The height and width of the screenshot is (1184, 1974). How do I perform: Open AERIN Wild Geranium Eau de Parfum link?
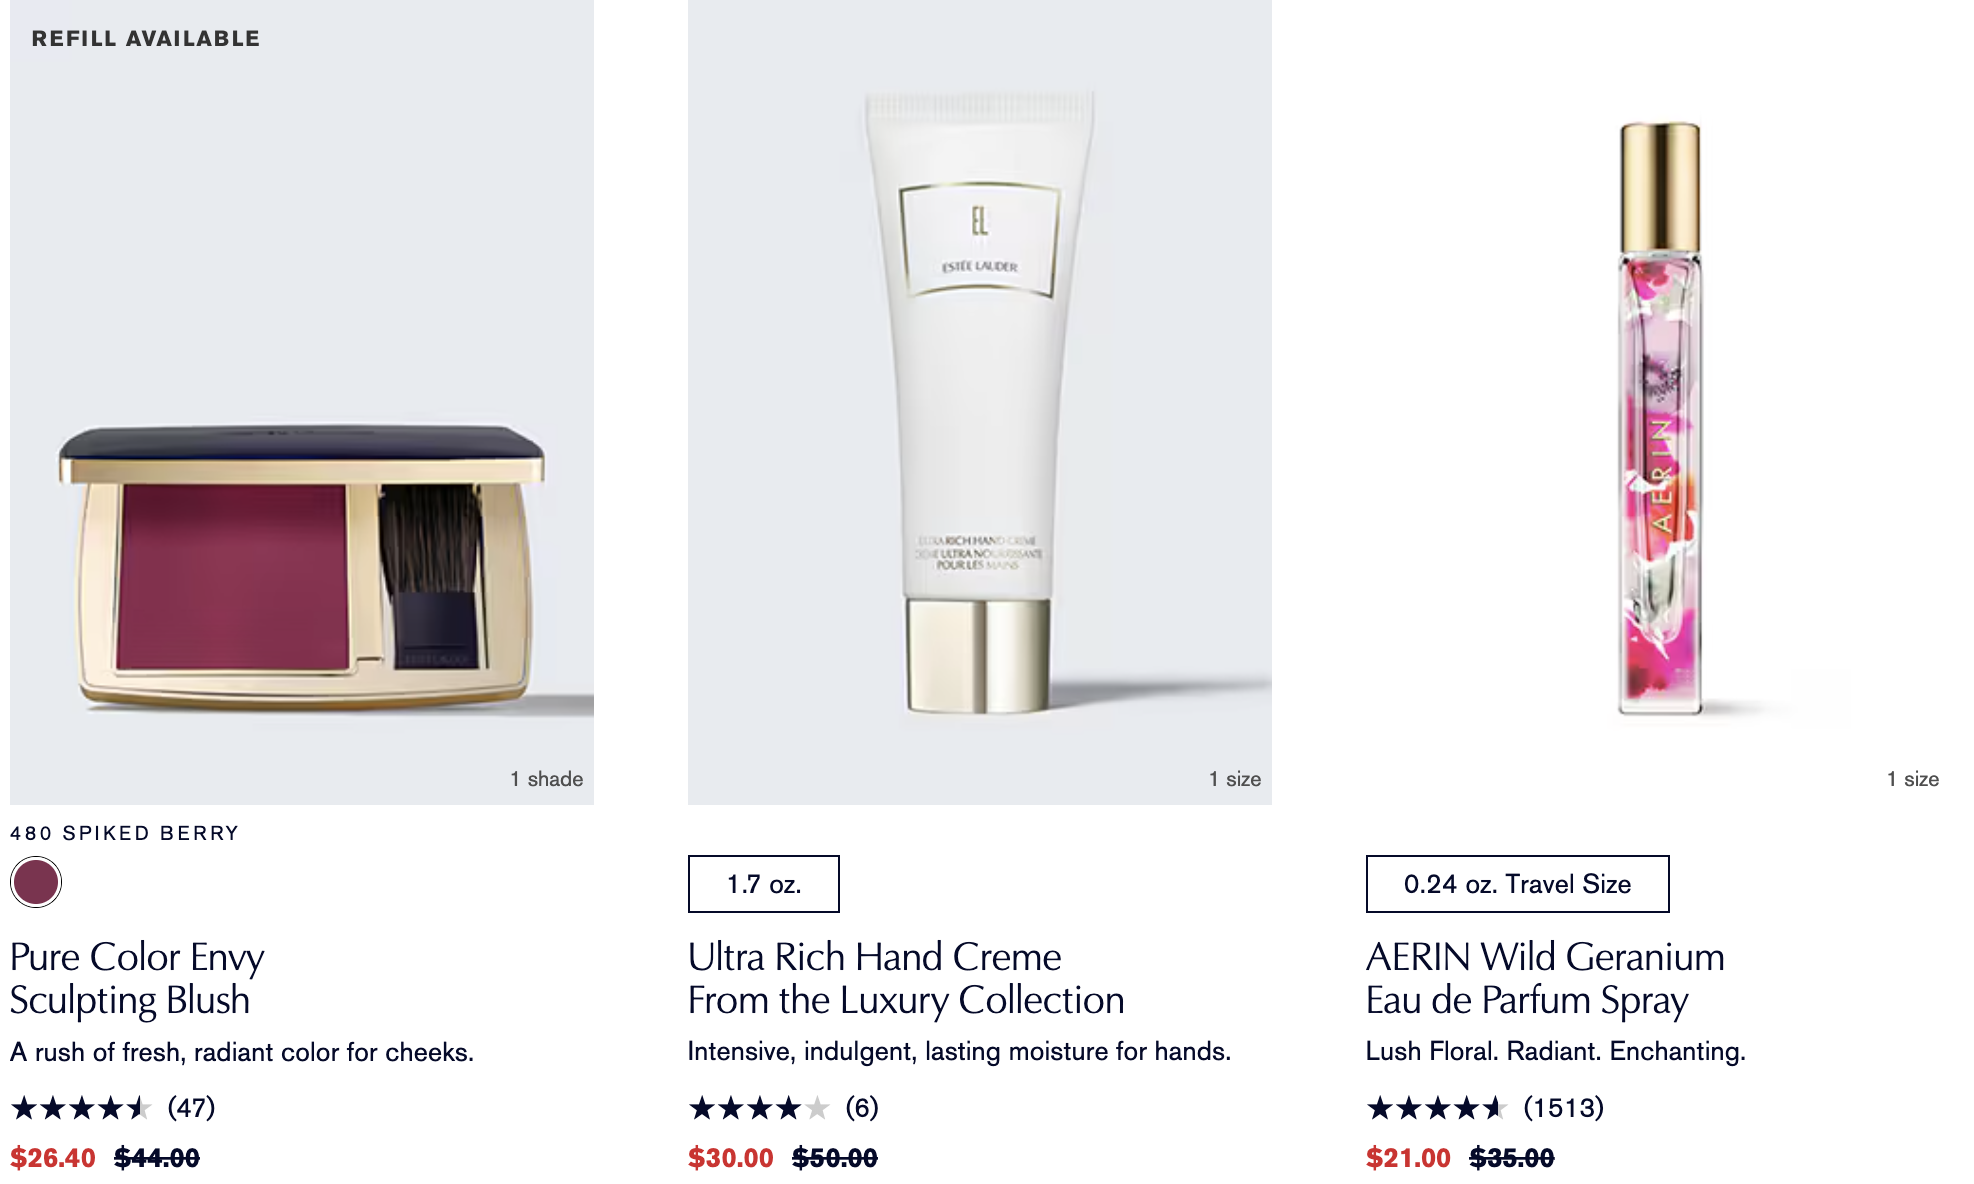click(1546, 978)
